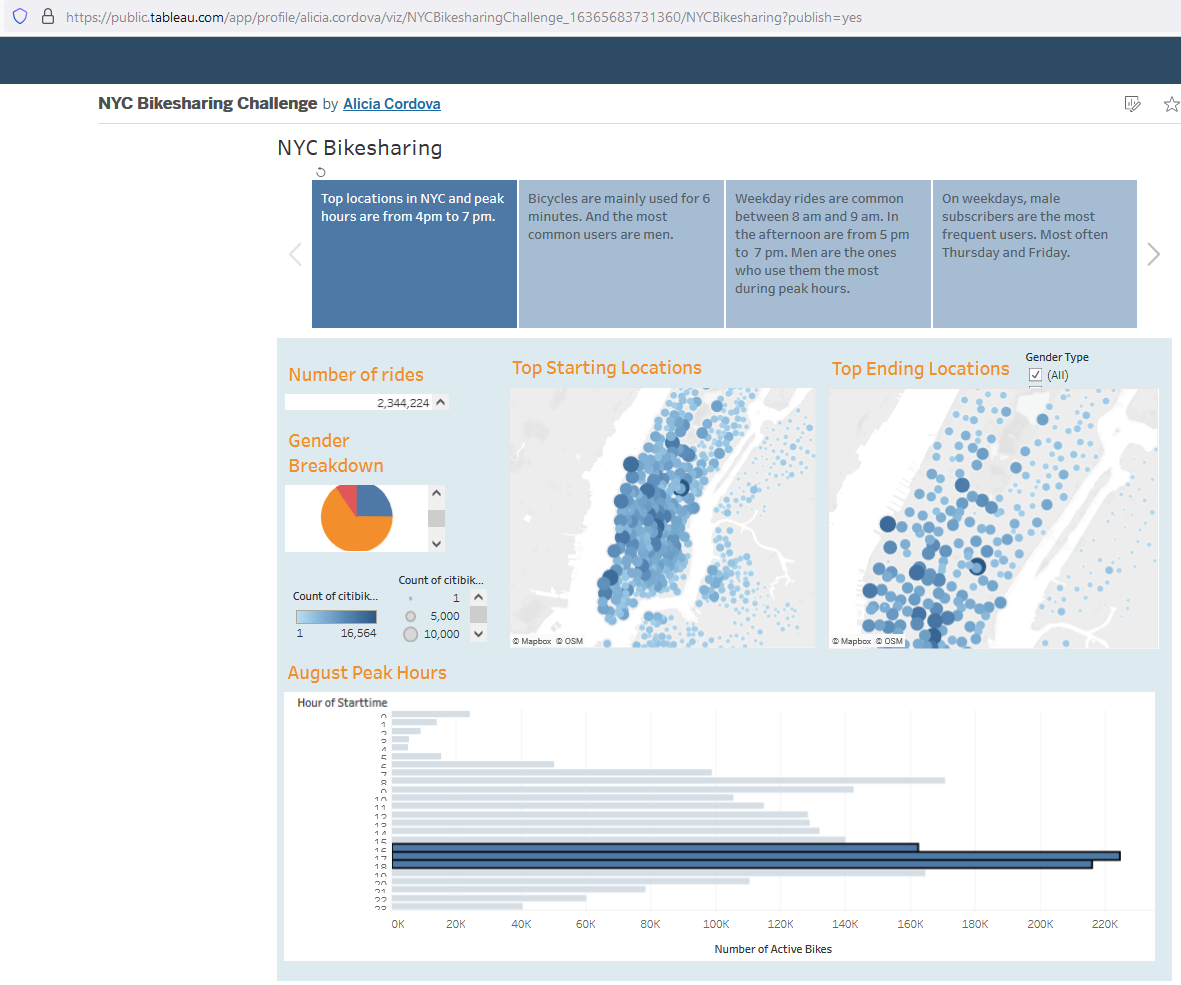Click the 'Gender Type' filter title
Image resolution: width=1181 pixels, height=985 pixels.
pos(1057,357)
